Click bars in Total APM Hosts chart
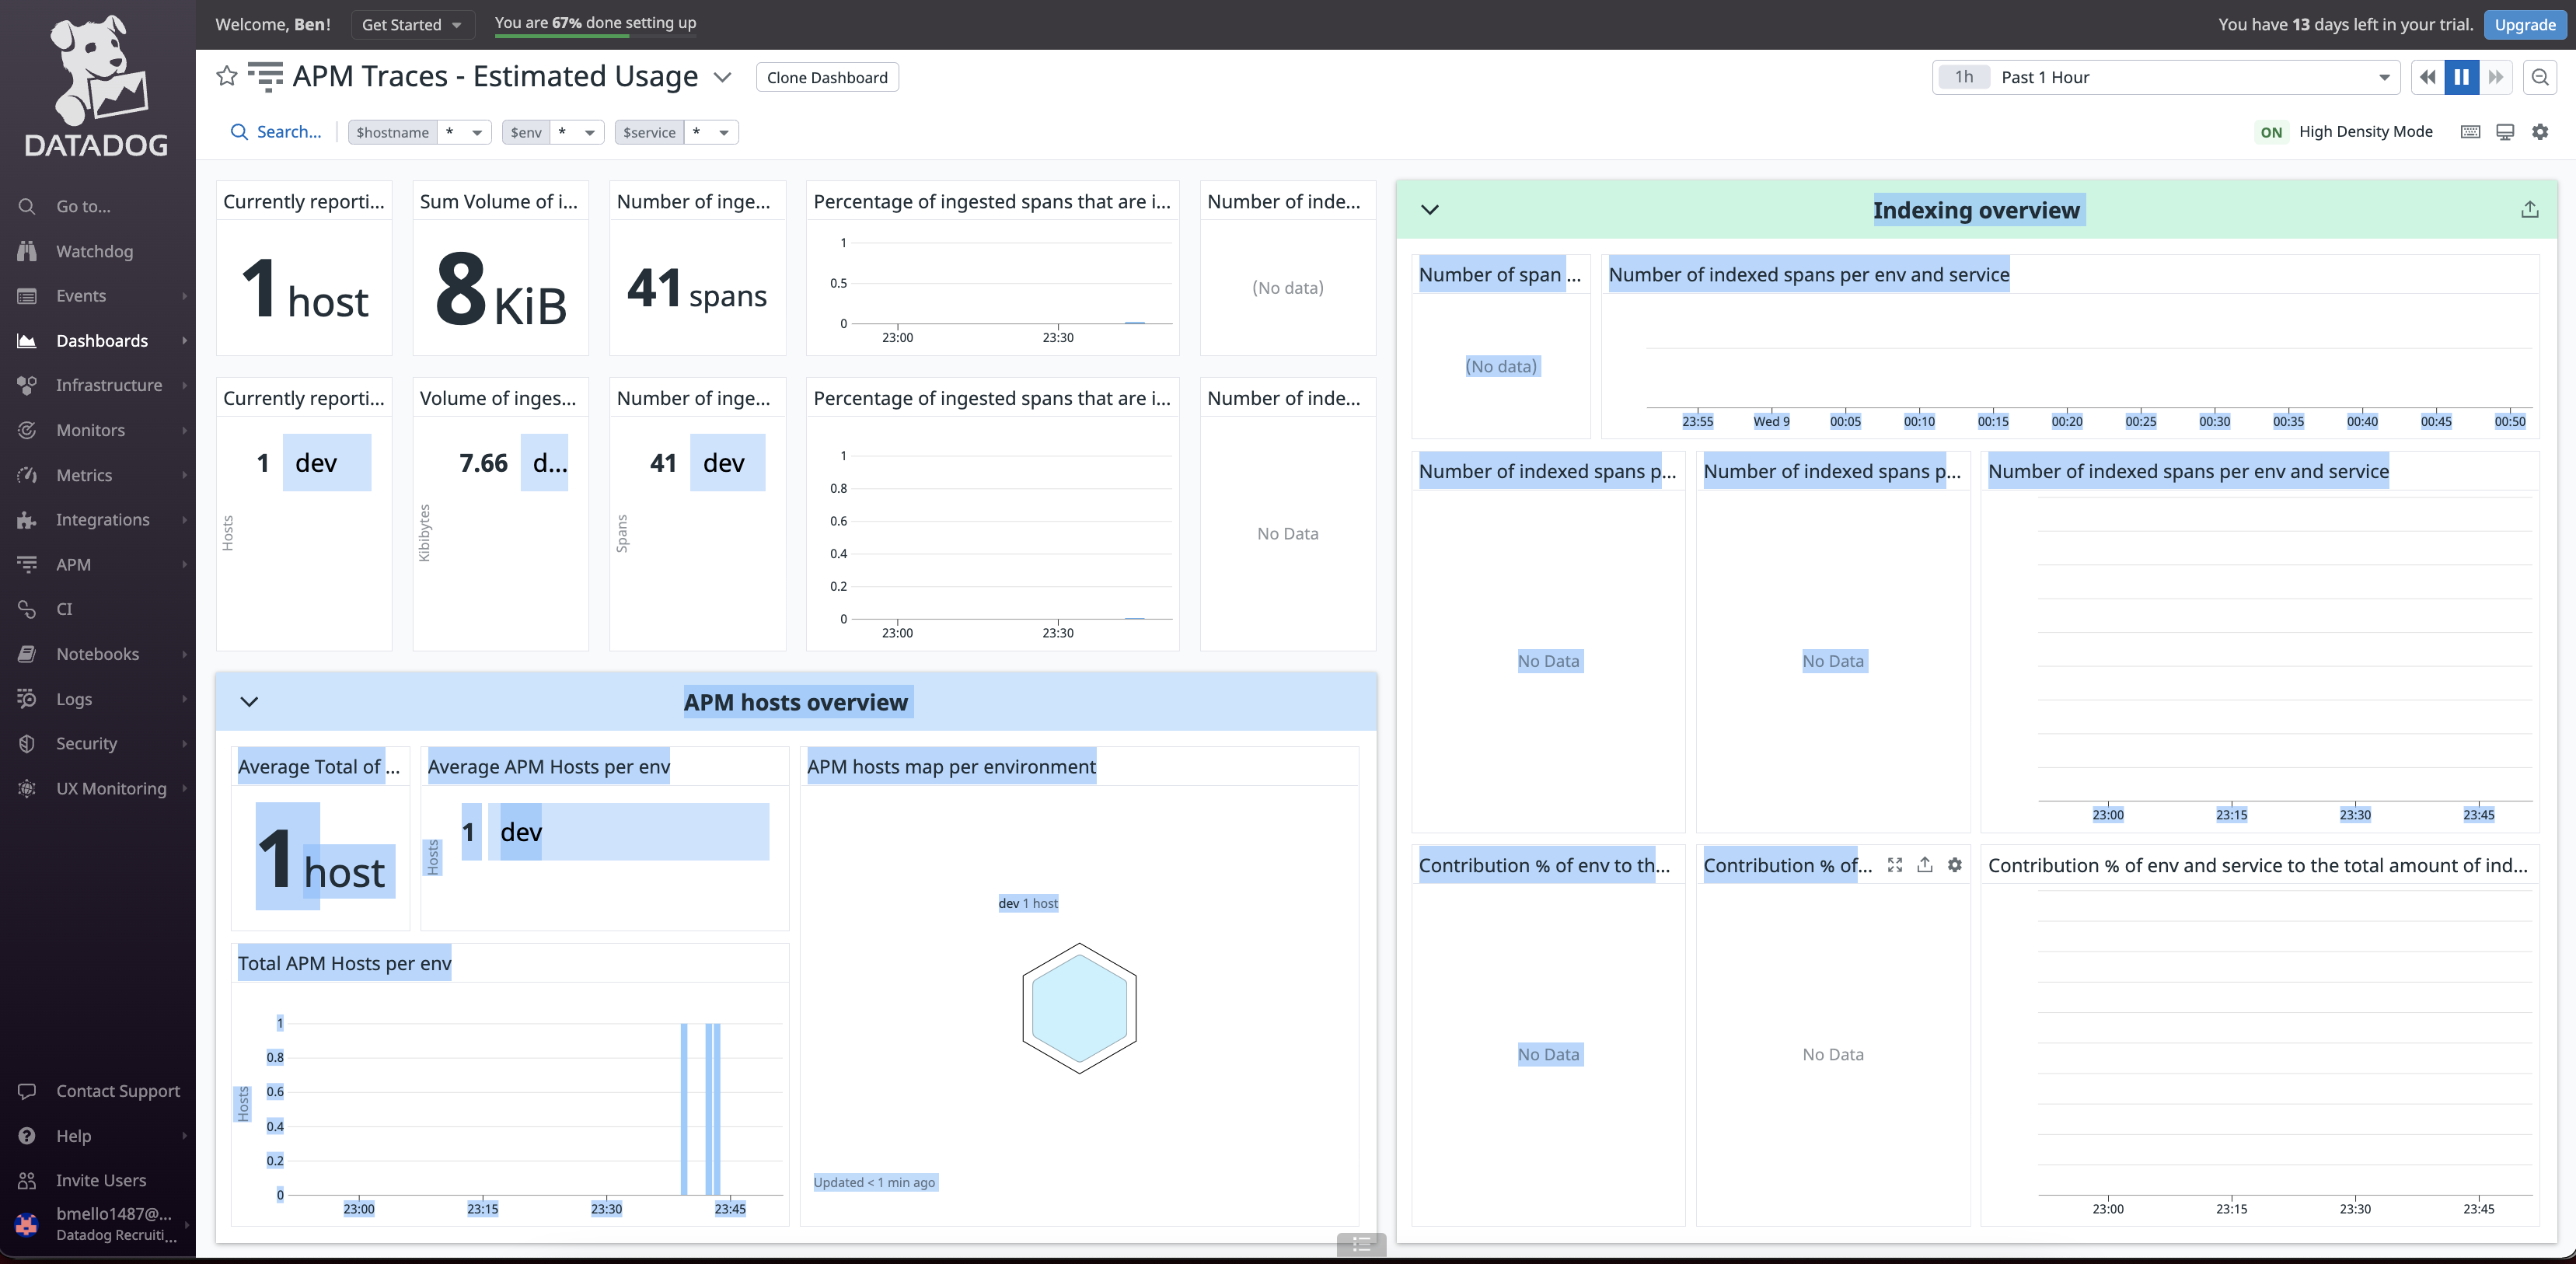Image resolution: width=2576 pixels, height=1264 pixels. pos(701,1108)
